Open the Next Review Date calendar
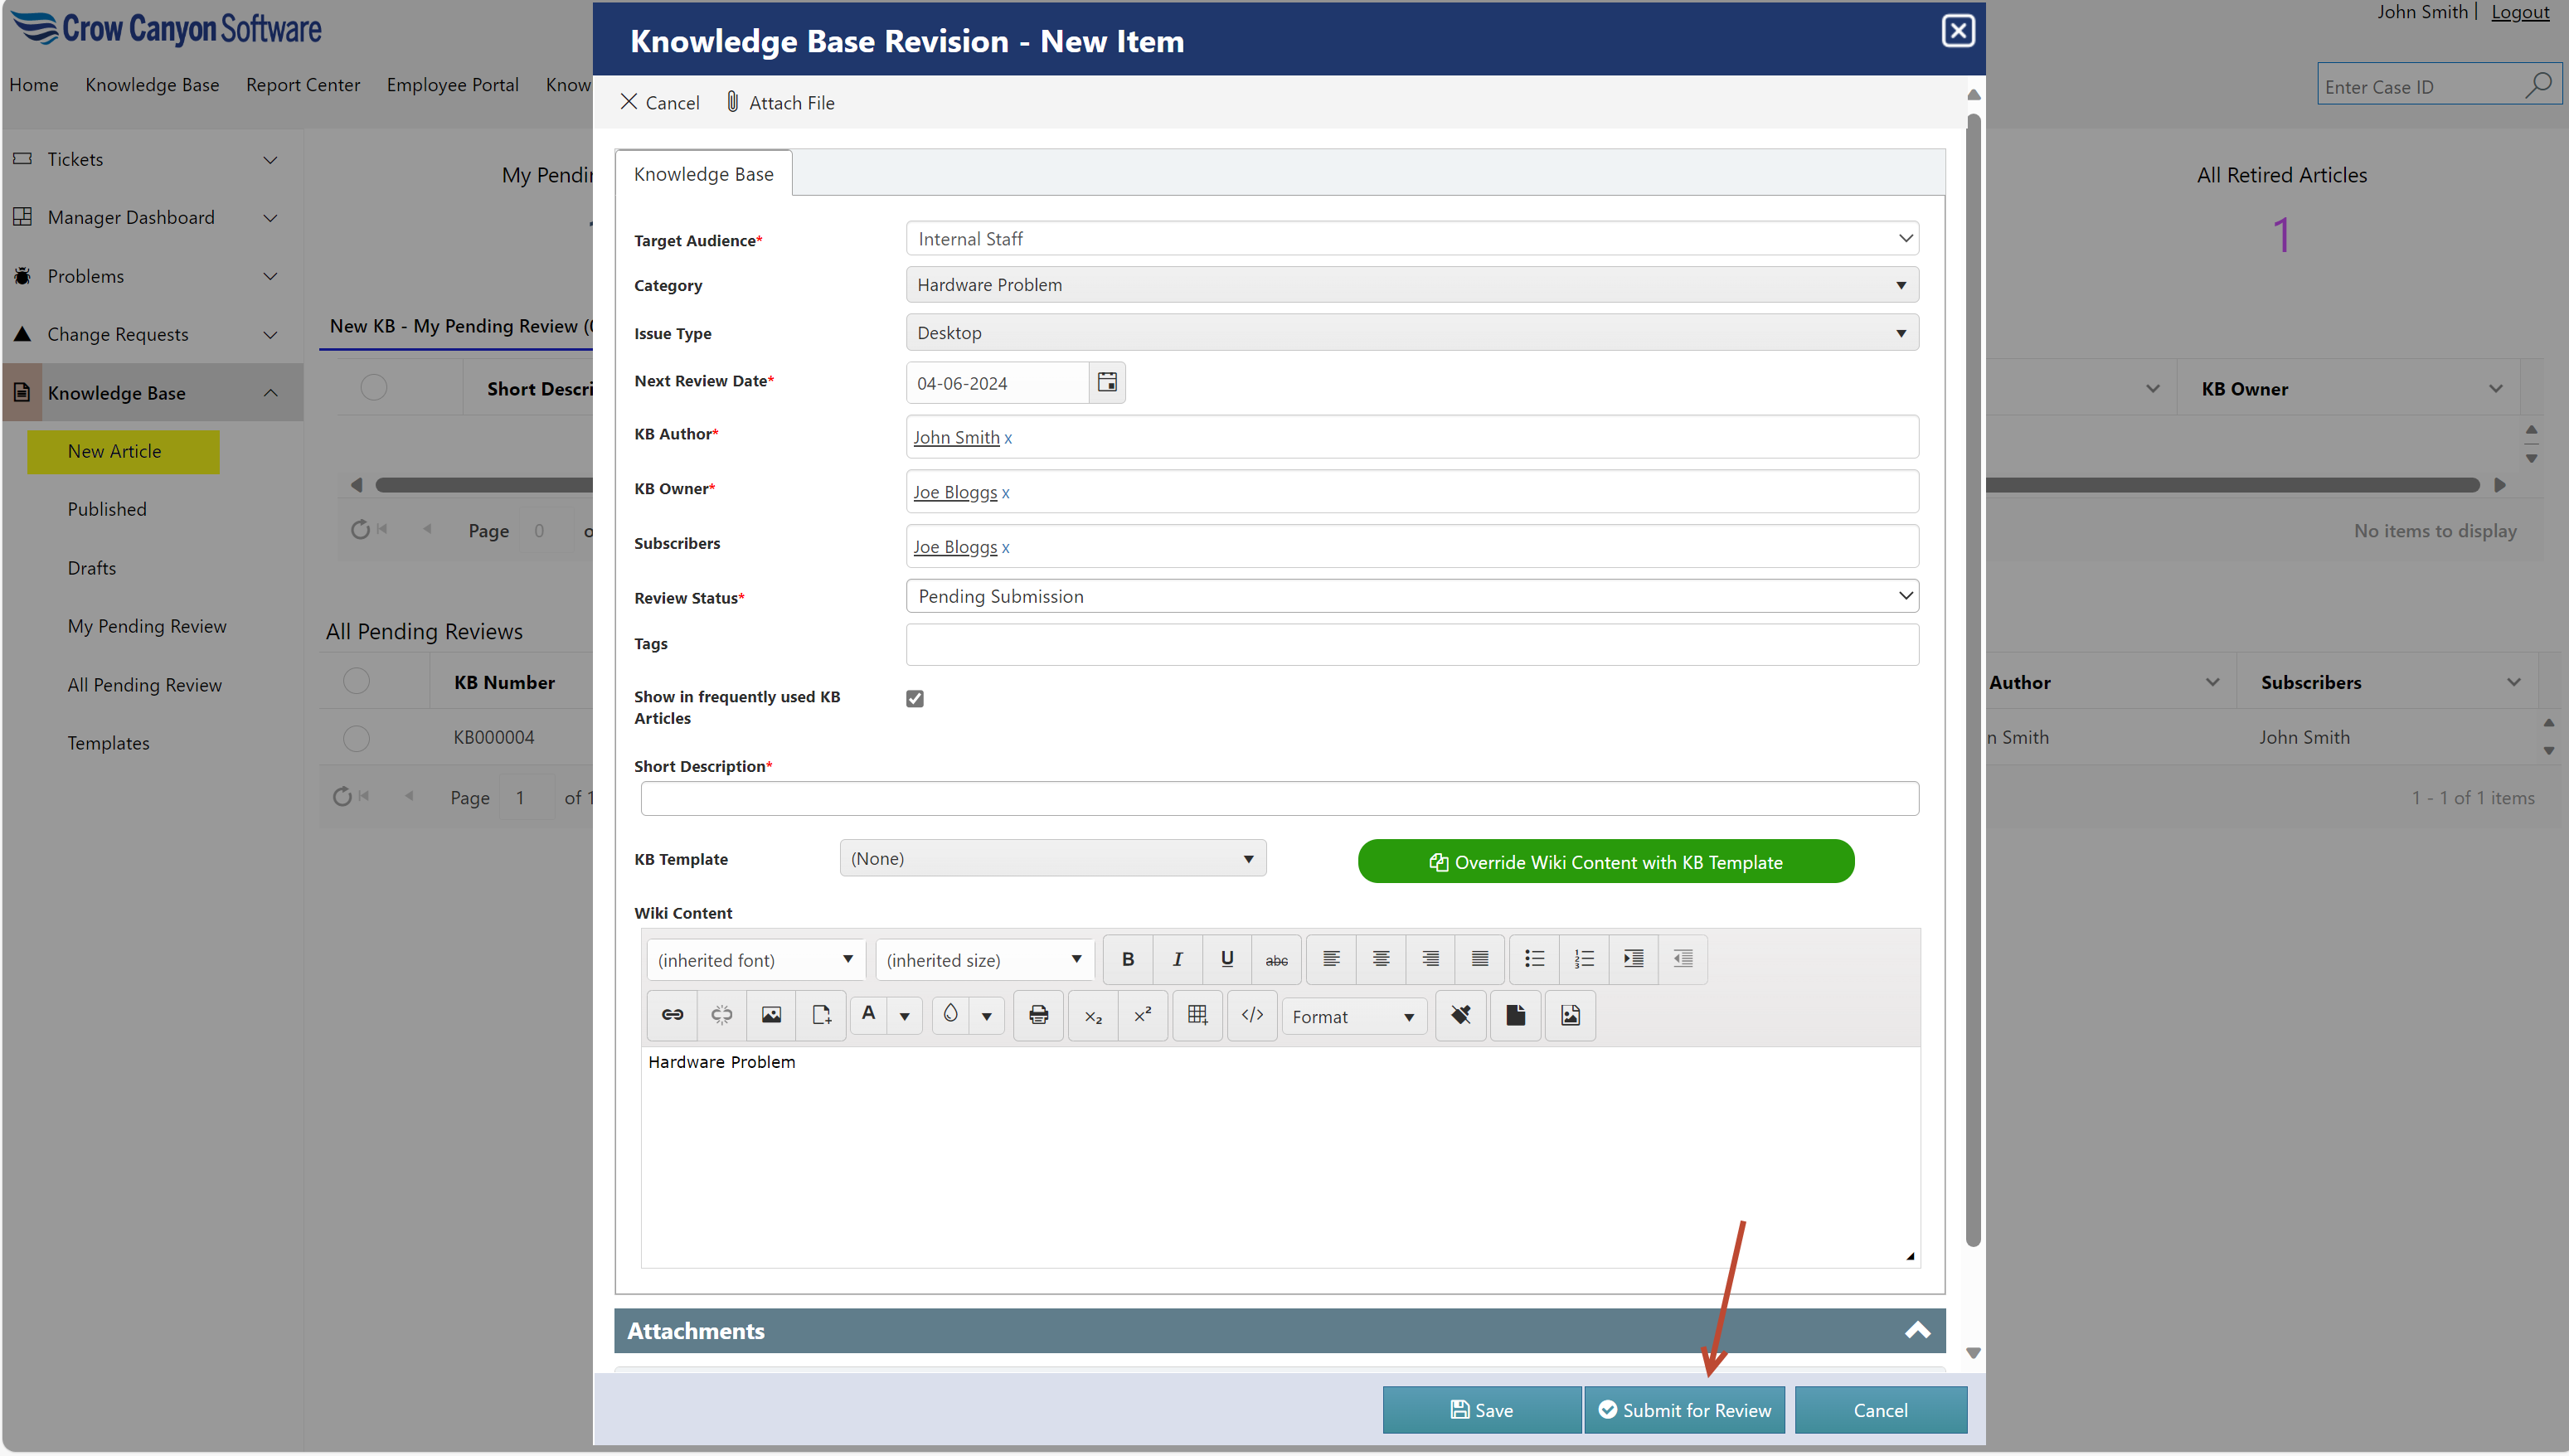This screenshot has width=2569, height=1456. (1107, 382)
